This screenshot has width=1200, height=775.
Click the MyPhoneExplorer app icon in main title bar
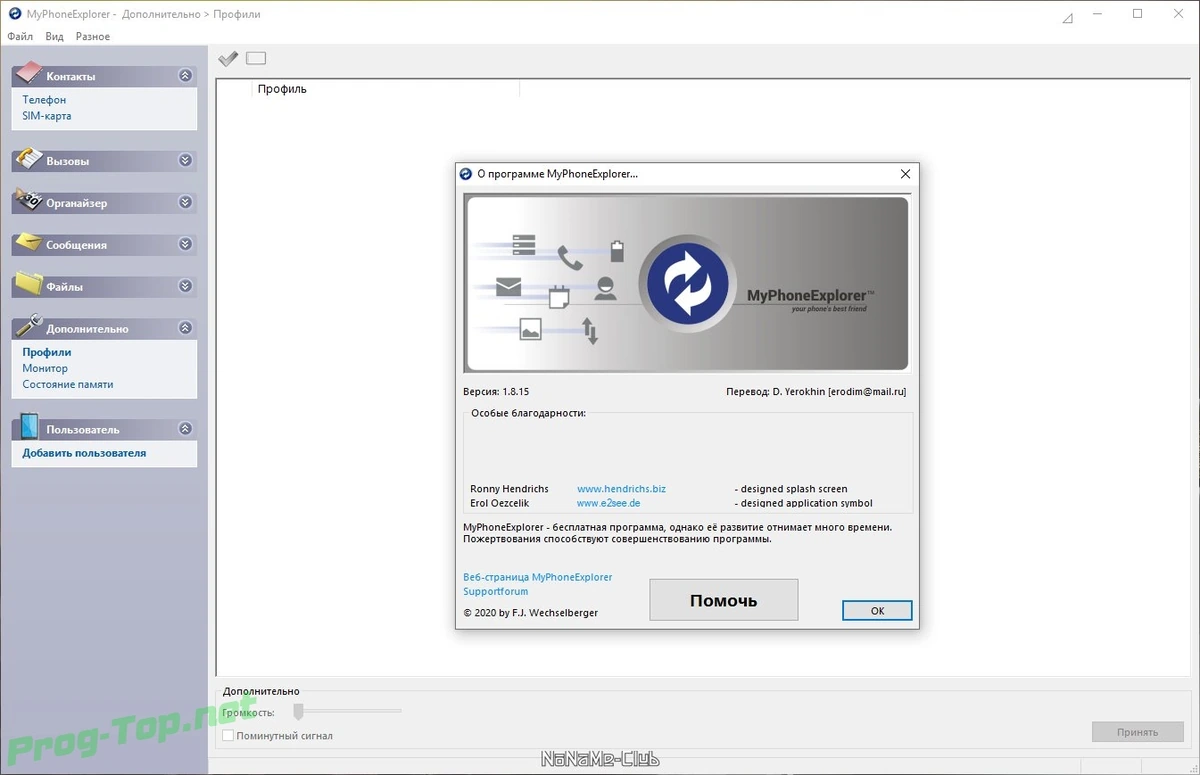click(x=14, y=14)
